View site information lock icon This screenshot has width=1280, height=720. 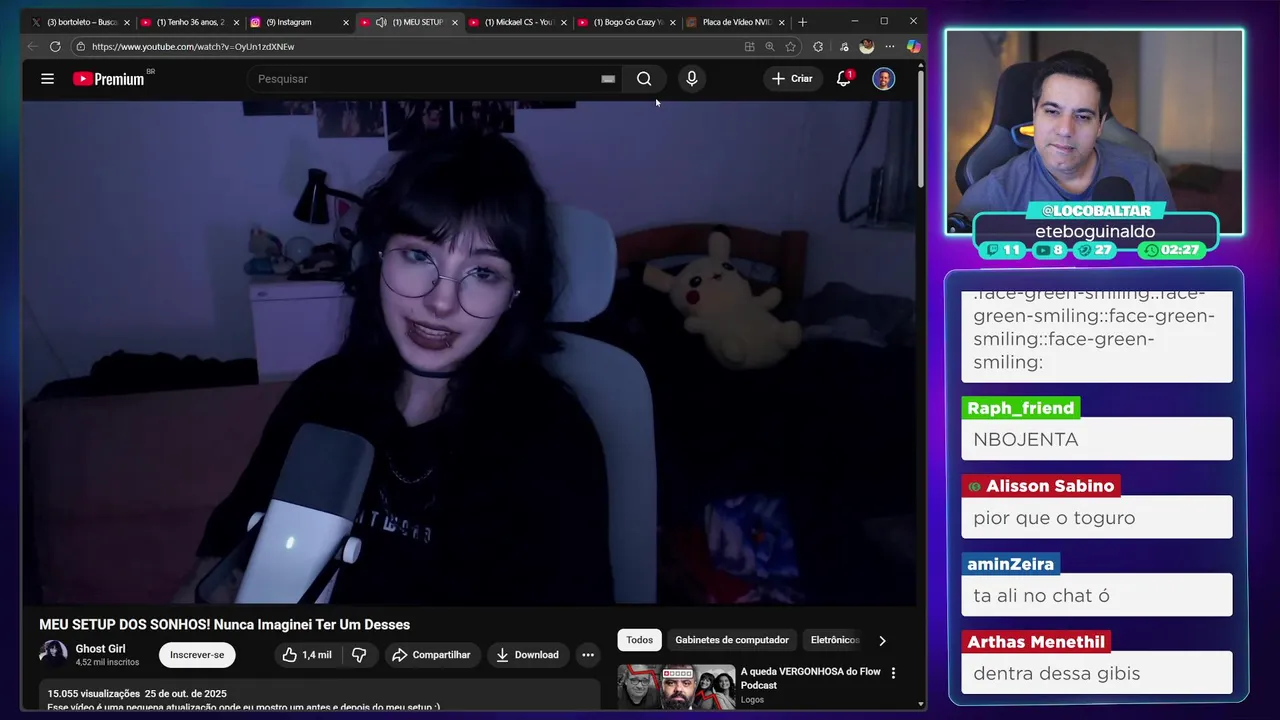(80, 46)
